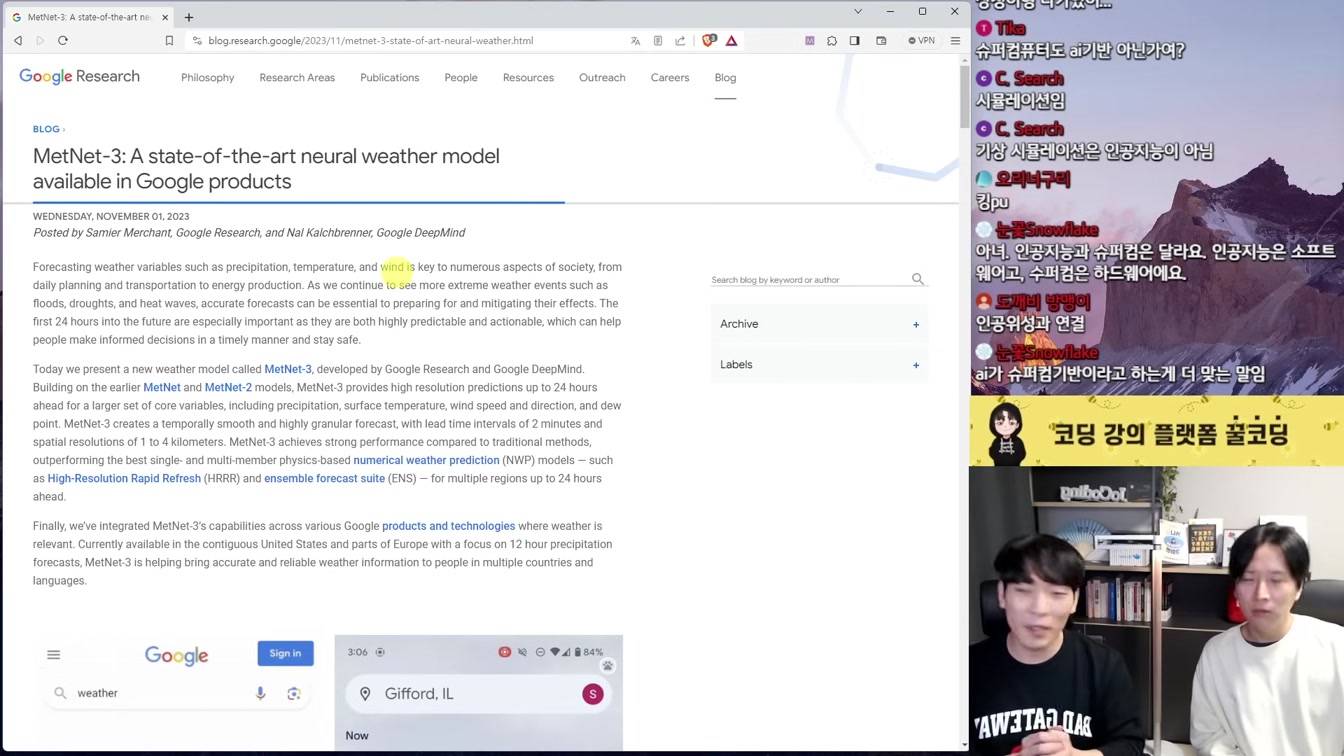The image size is (1344, 756).
Task: Open the Philosophy nav item
Action: pyautogui.click(x=208, y=78)
